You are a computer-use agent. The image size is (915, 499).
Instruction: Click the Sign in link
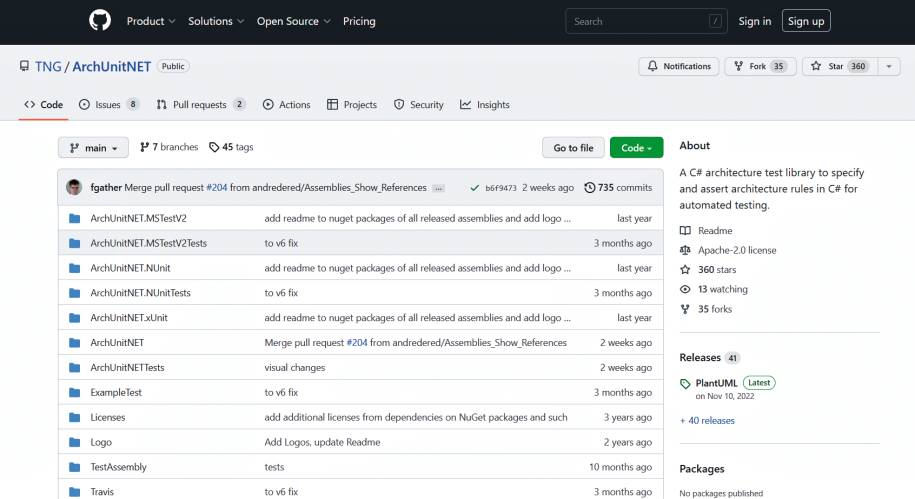tap(755, 21)
